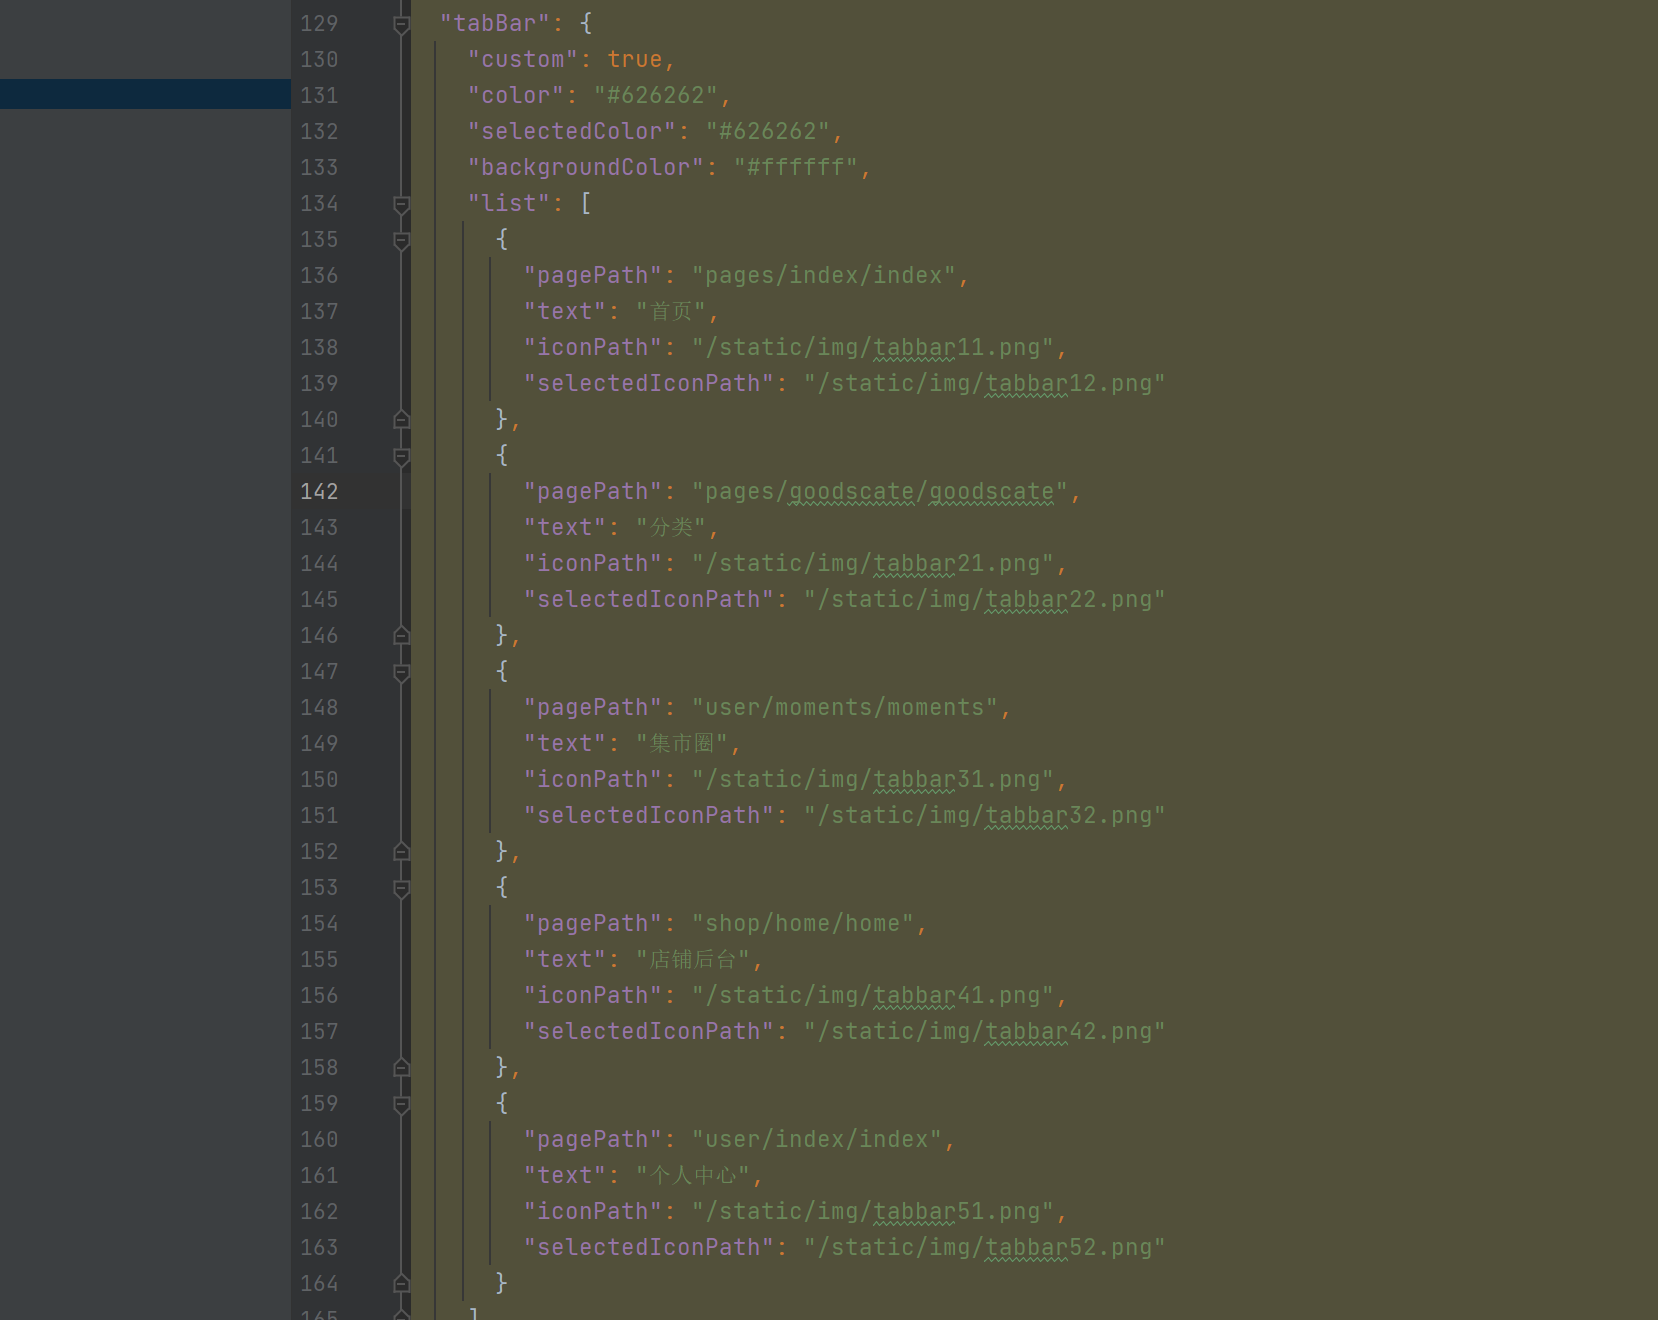The image size is (1658, 1320).
Task: Collapse the 店铺后台 object at line 153
Action: coord(401,888)
